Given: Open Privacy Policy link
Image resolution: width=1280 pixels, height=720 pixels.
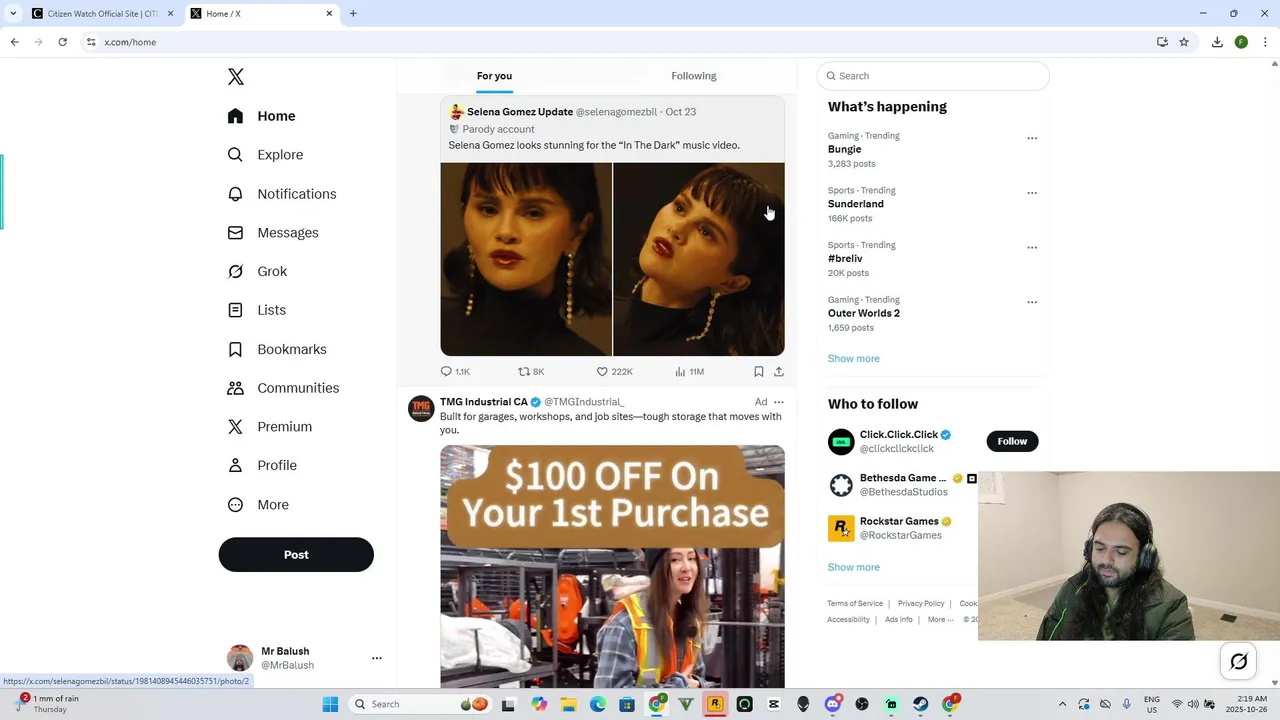Looking at the screenshot, I should [x=921, y=604].
